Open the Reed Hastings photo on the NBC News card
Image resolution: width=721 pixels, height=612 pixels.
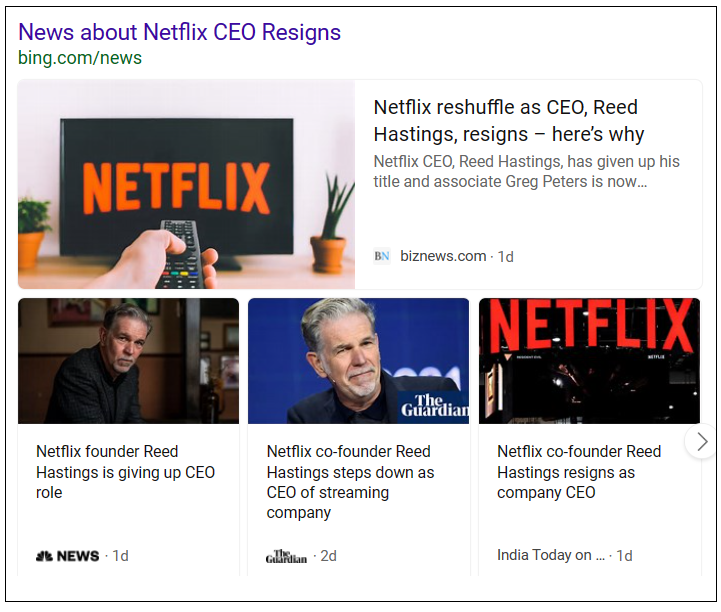tap(128, 361)
